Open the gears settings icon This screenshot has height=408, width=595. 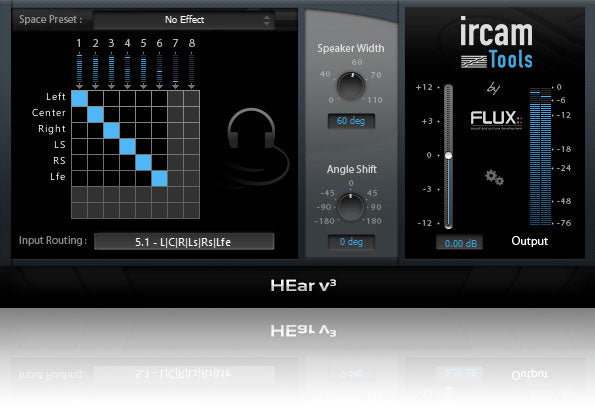[494, 177]
